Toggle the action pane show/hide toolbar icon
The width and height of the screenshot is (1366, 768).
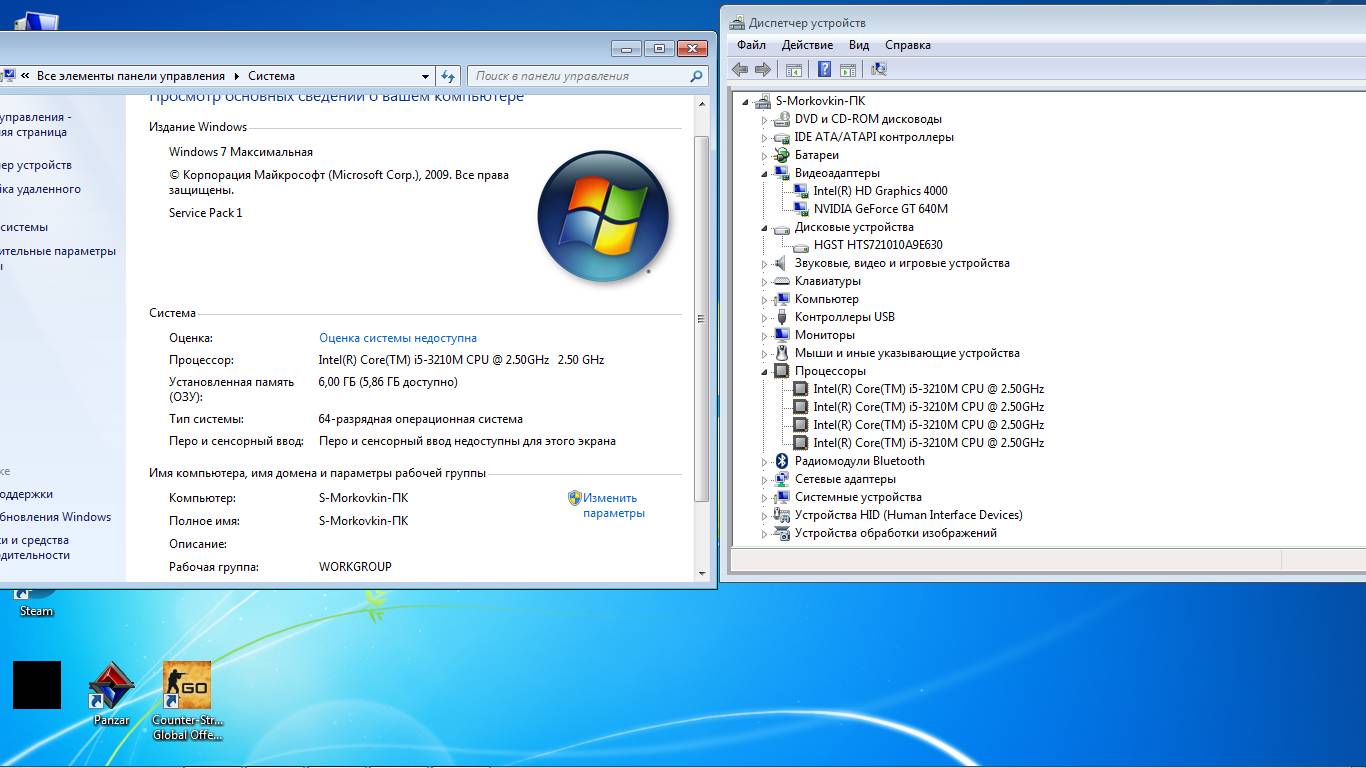[848, 69]
